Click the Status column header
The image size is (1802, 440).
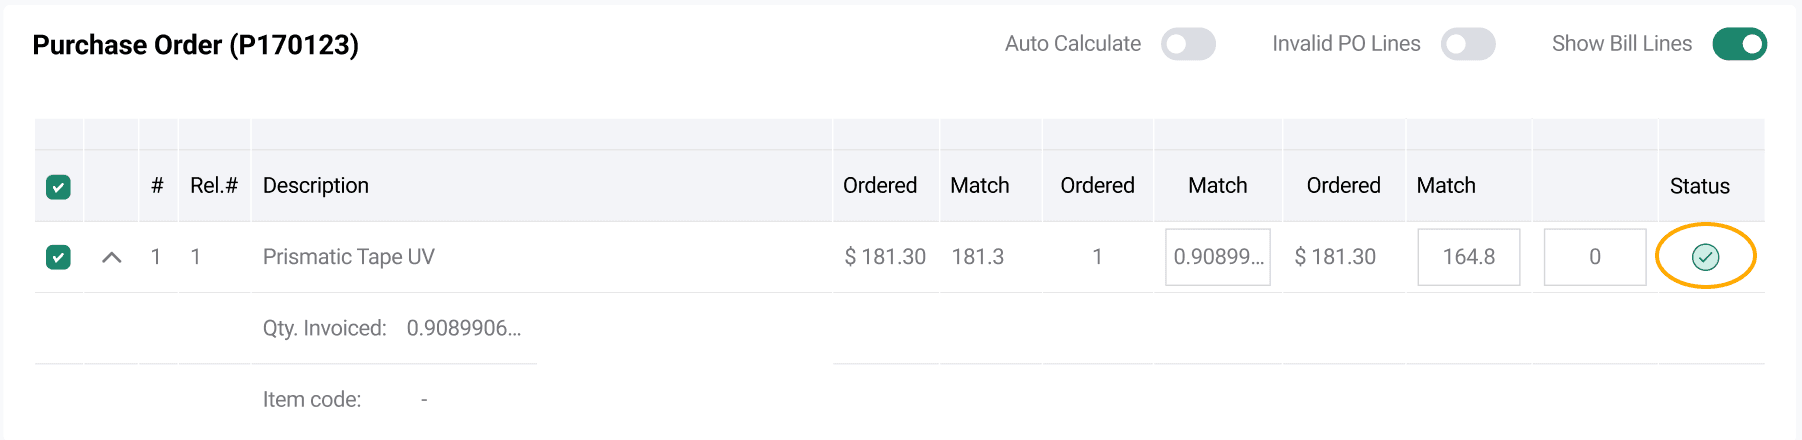[x=1699, y=186]
